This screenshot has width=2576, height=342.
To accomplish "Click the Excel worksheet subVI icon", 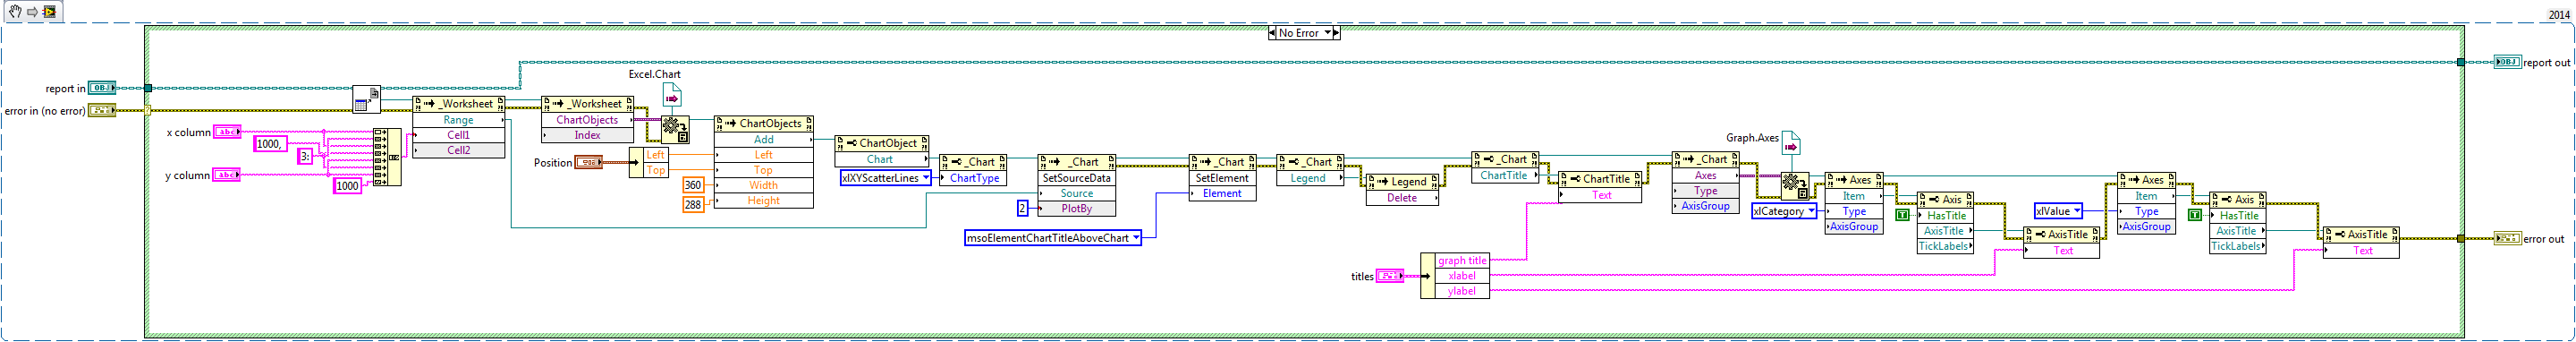I will (366, 100).
